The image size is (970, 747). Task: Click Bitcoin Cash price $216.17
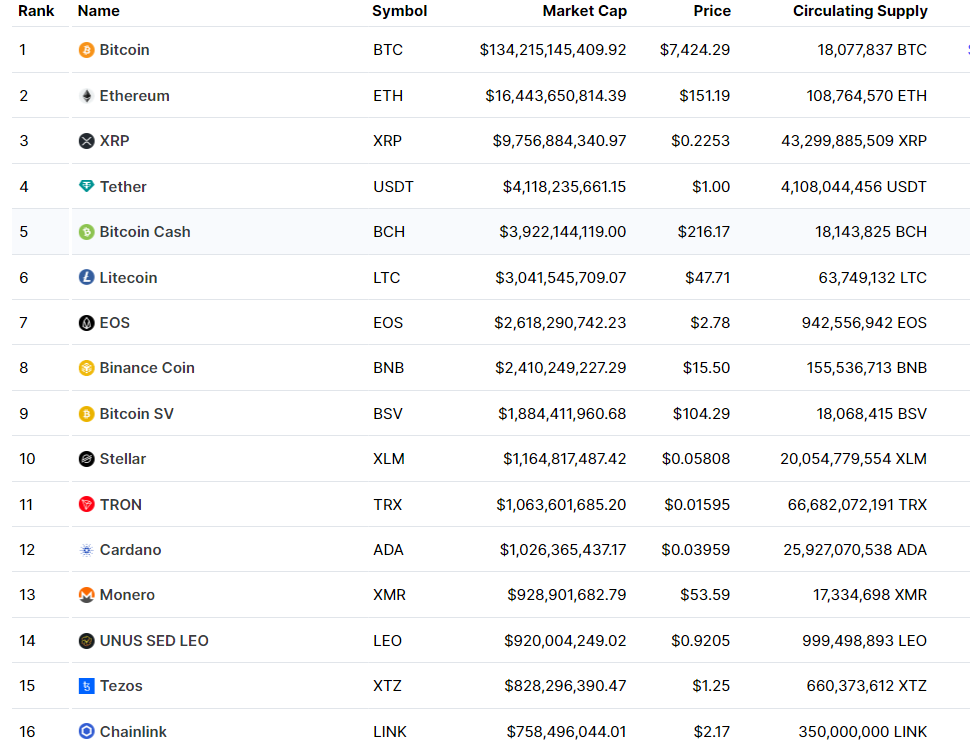704,232
